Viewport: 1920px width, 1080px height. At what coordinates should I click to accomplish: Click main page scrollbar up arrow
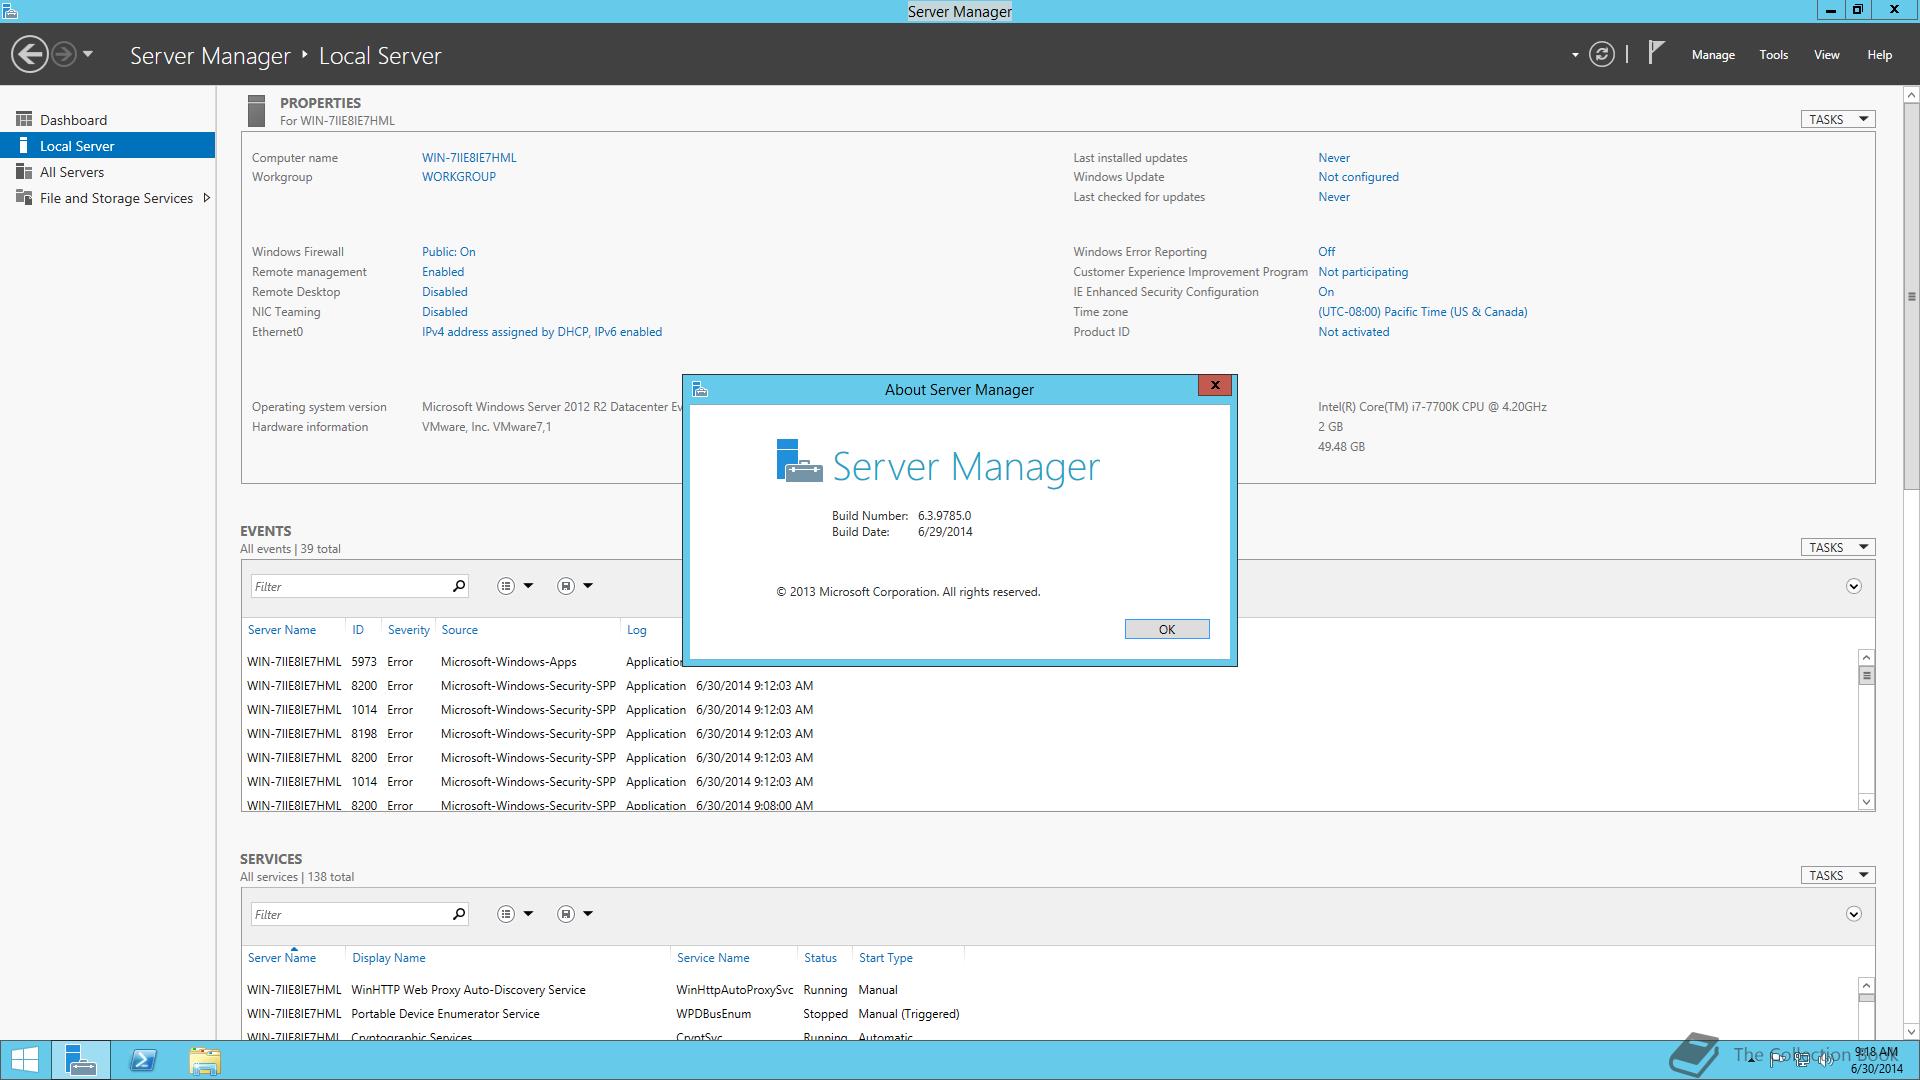[x=1911, y=95]
